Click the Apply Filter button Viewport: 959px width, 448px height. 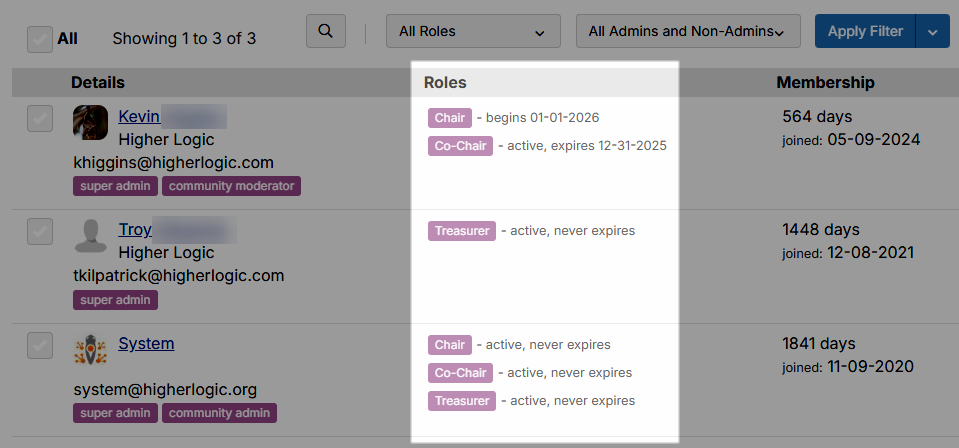tap(865, 31)
